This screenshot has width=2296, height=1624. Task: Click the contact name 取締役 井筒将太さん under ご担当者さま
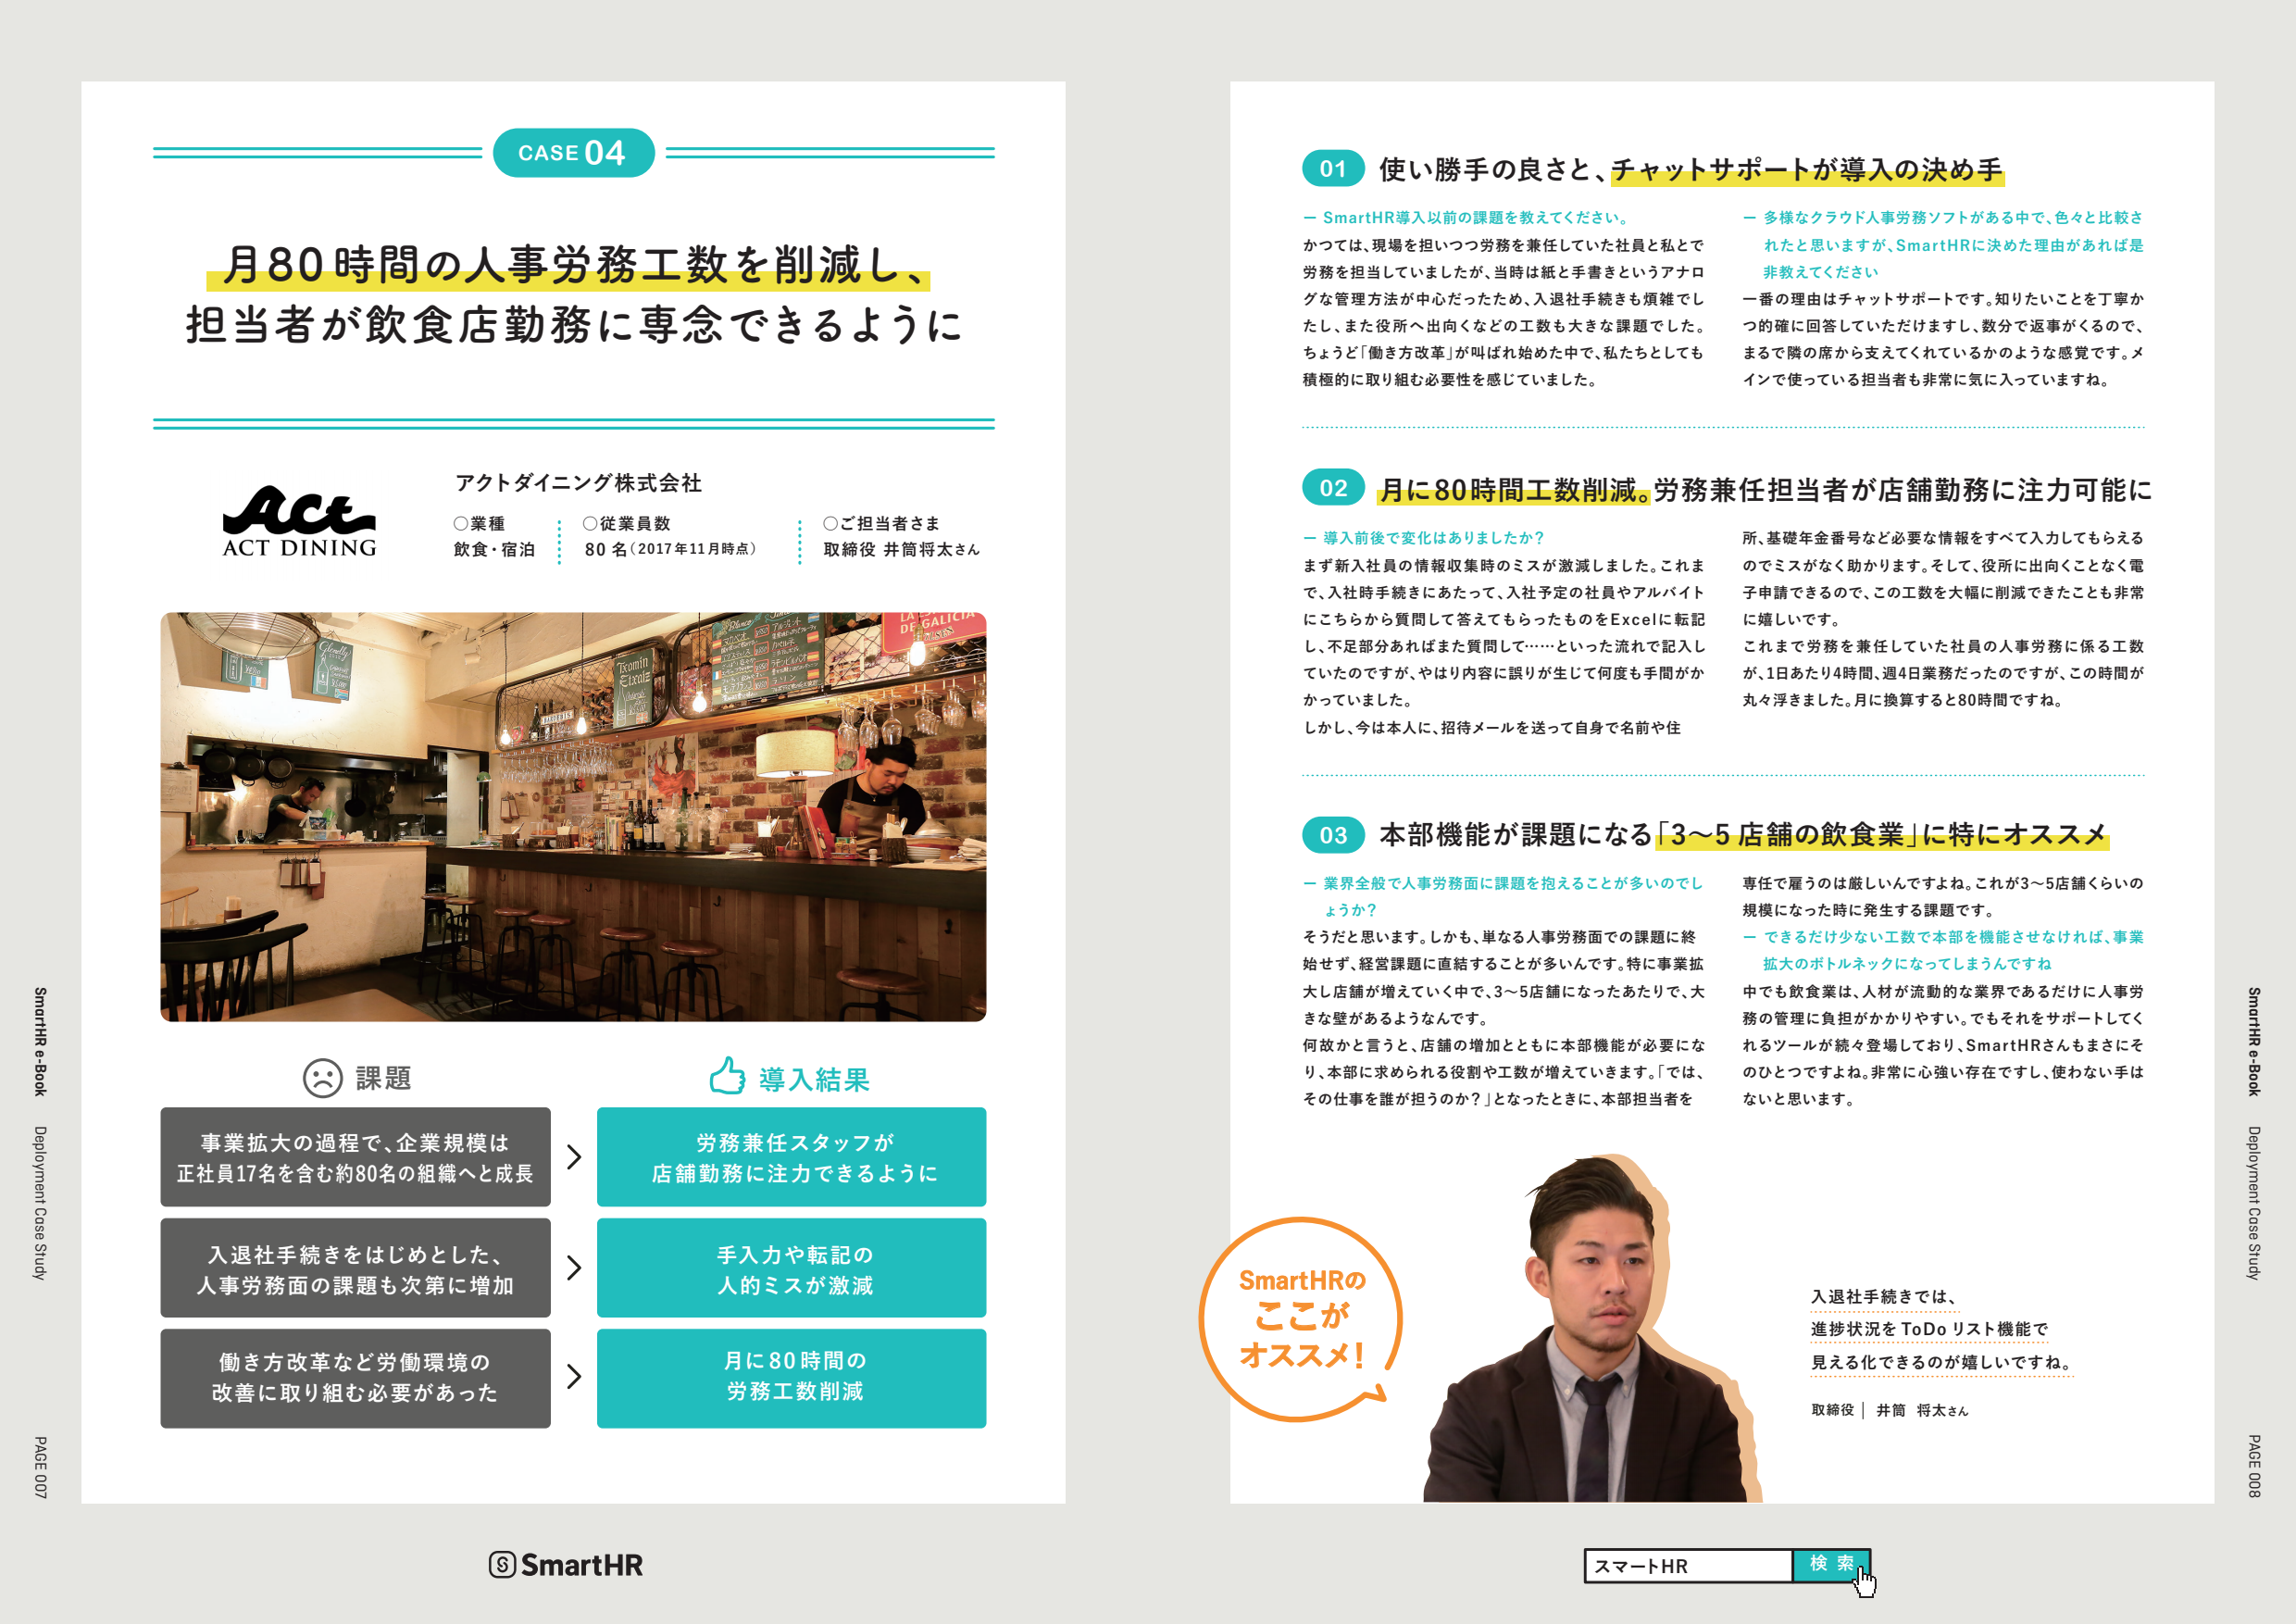tap(901, 549)
